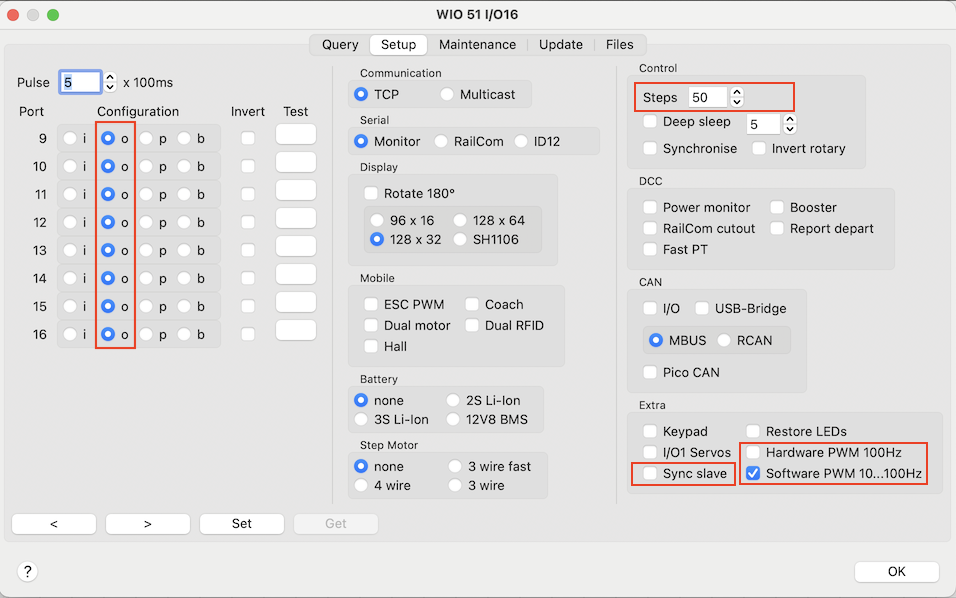Click the next page '>' button
This screenshot has width=956, height=598.
(x=147, y=523)
